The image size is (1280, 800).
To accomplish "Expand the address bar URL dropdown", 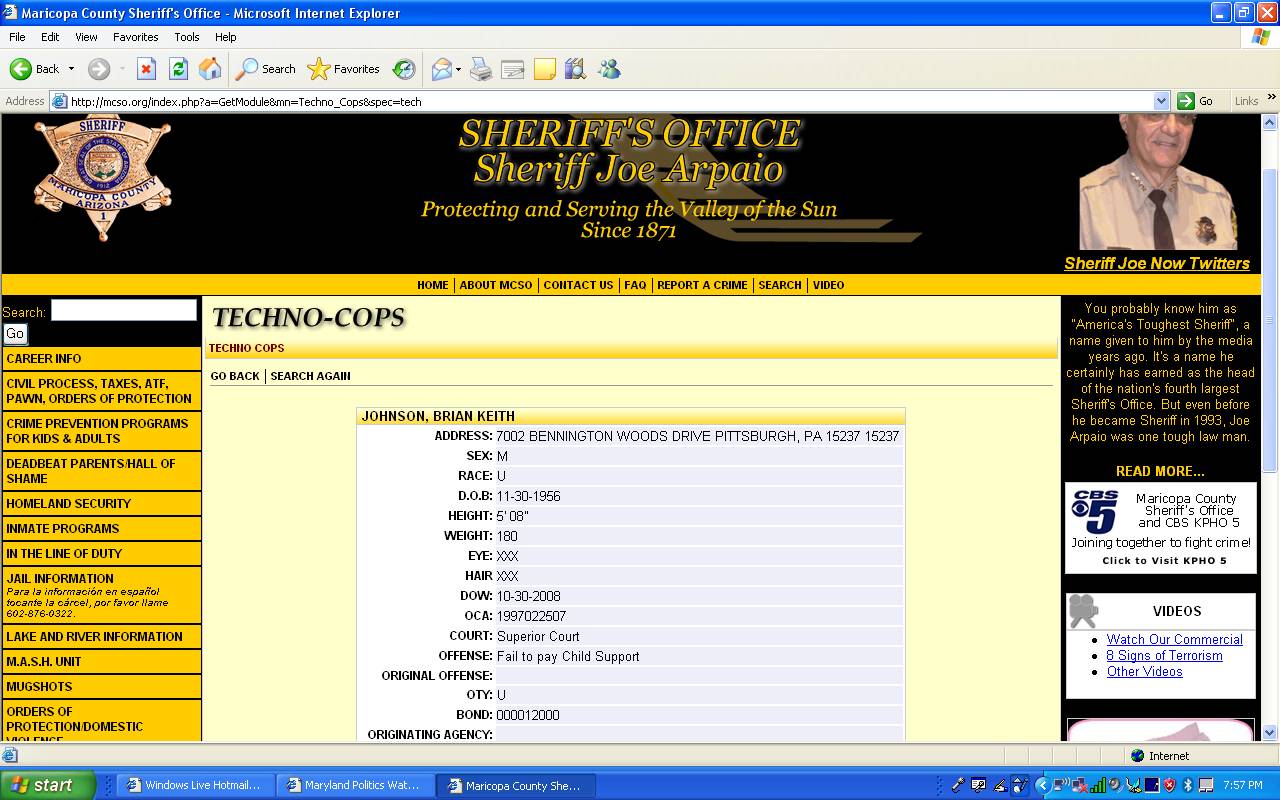I will pyautogui.click(x=1161, y=101).
